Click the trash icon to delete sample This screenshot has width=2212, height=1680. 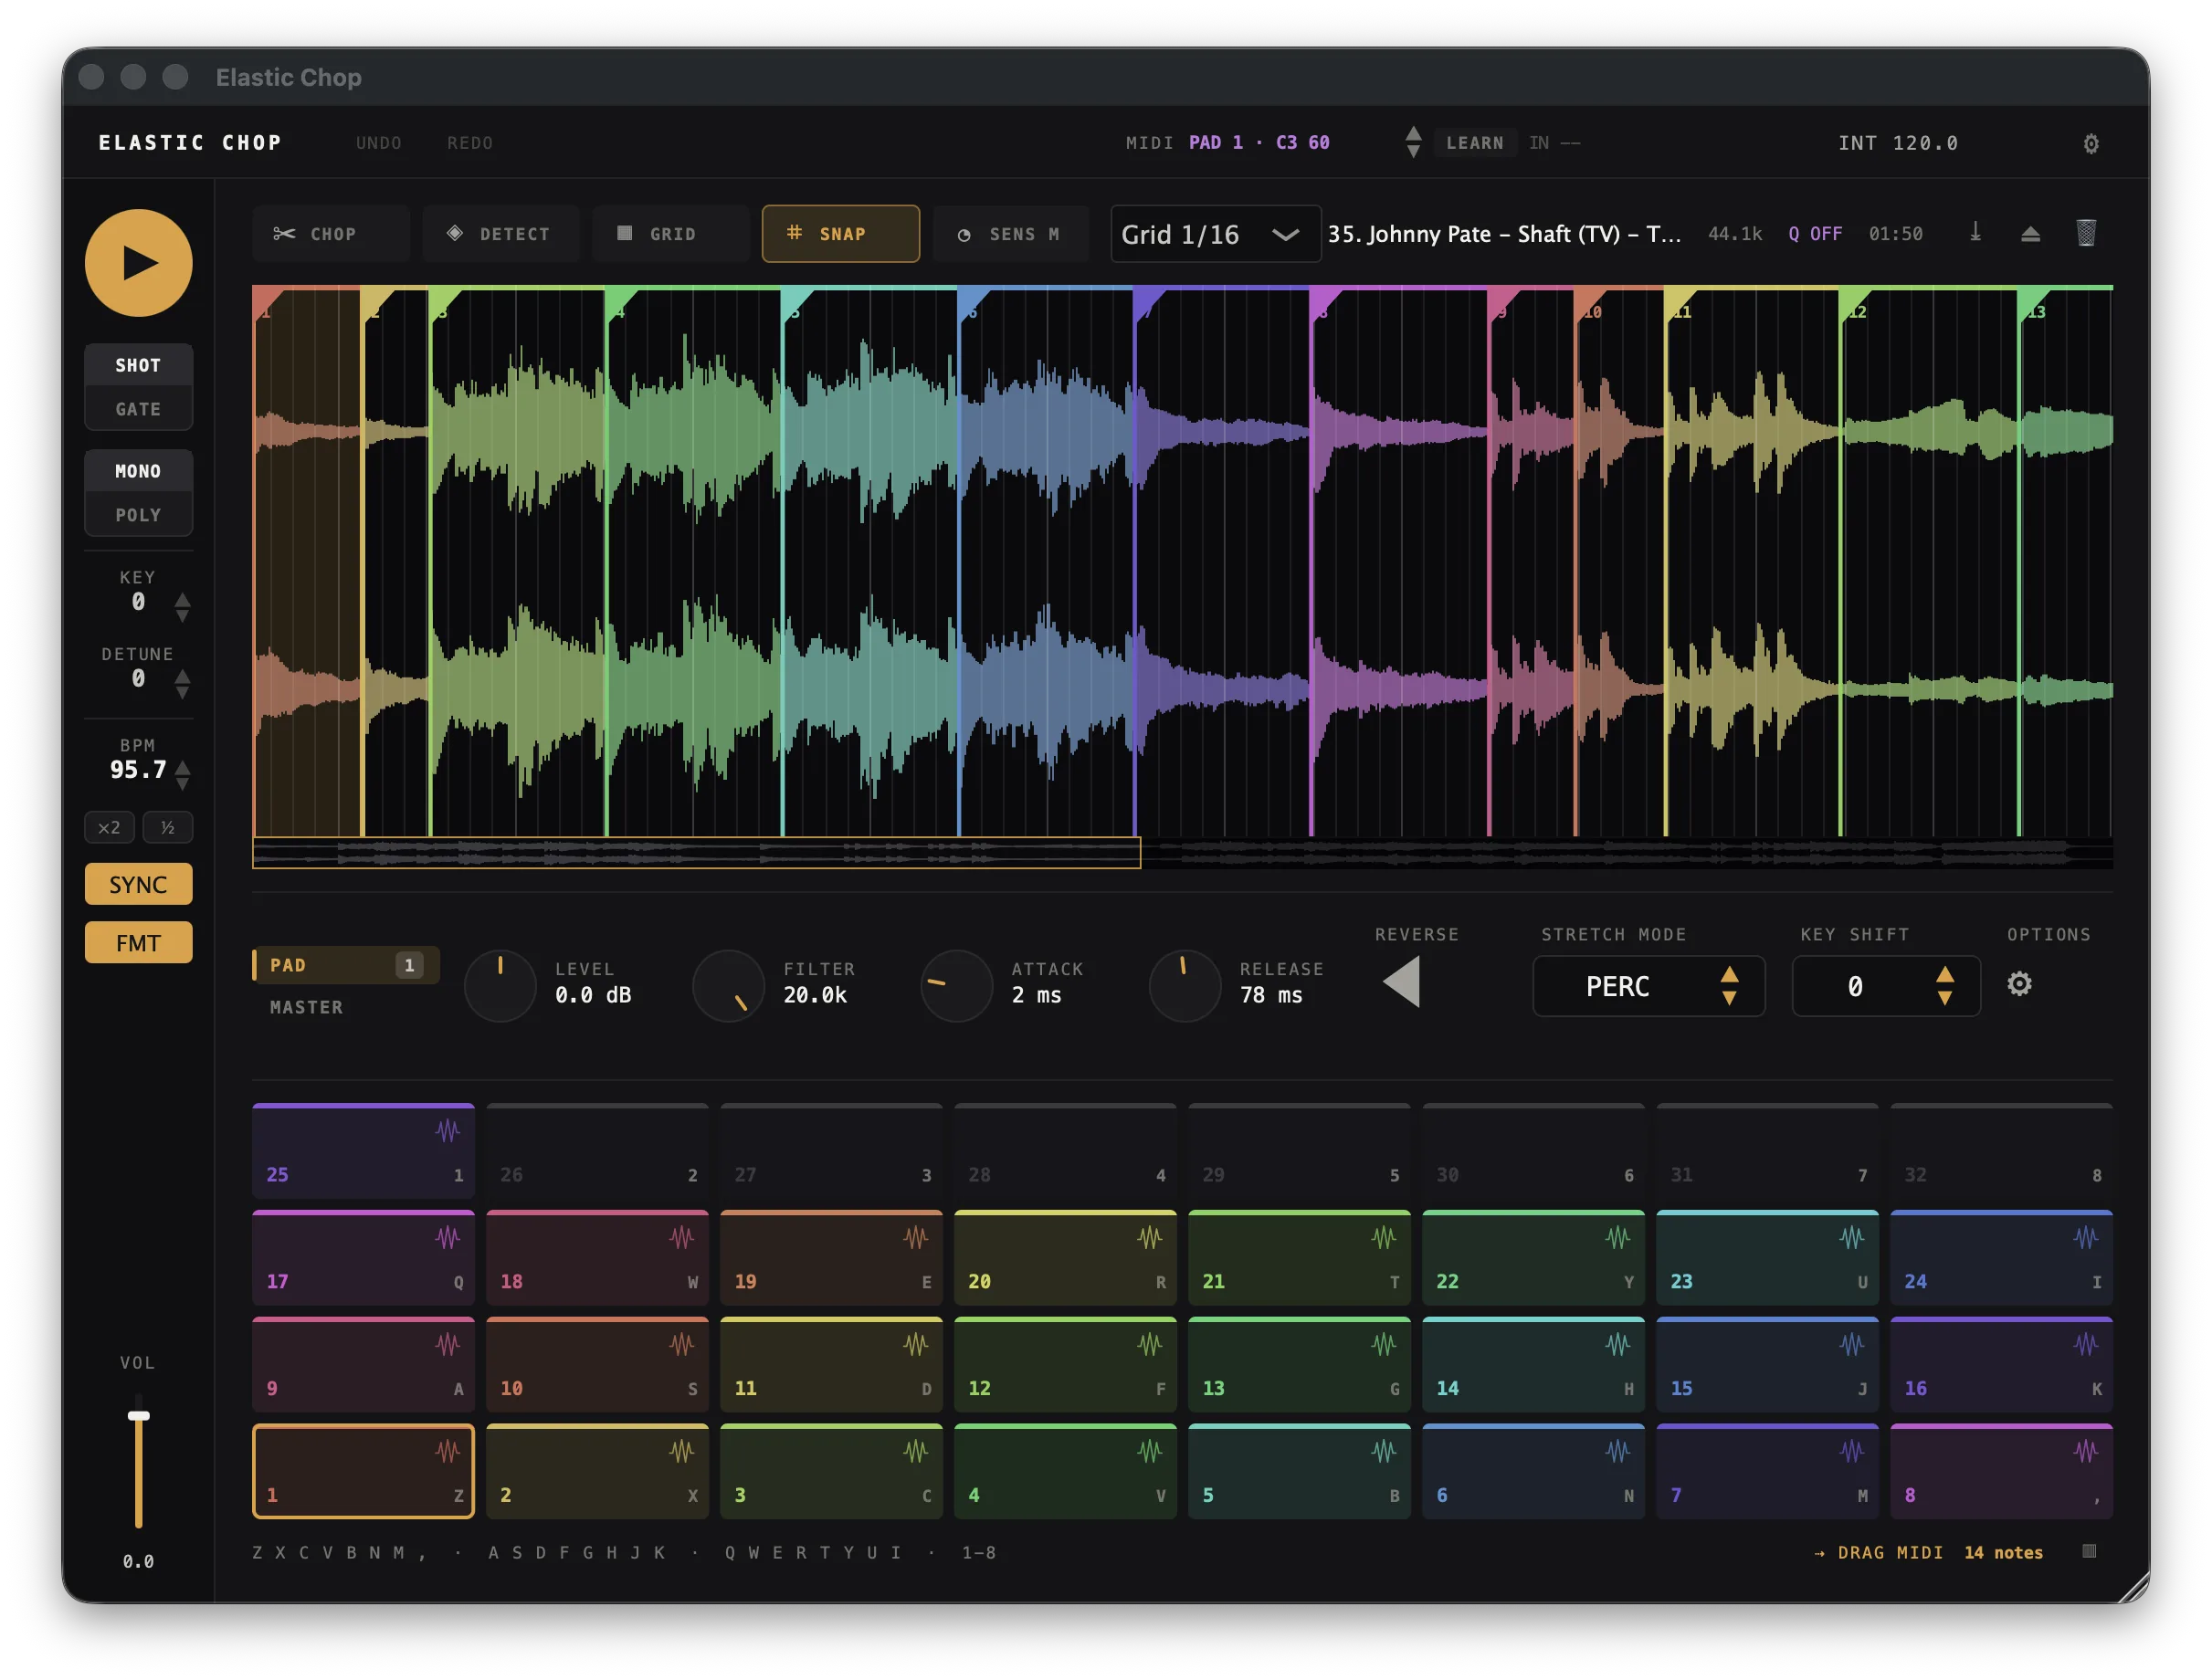(x=2085, y=233)
